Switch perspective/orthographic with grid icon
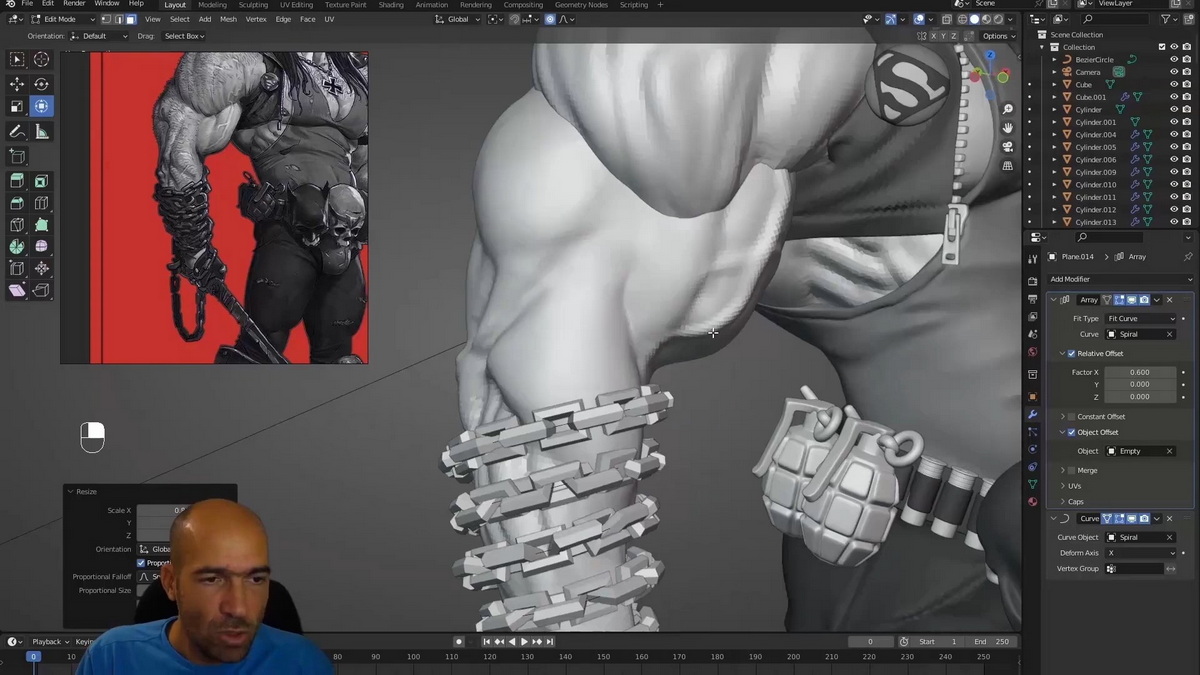The width and height of the screenshot is (1200, 675). pyautogui.click(x=1008, y=166)
